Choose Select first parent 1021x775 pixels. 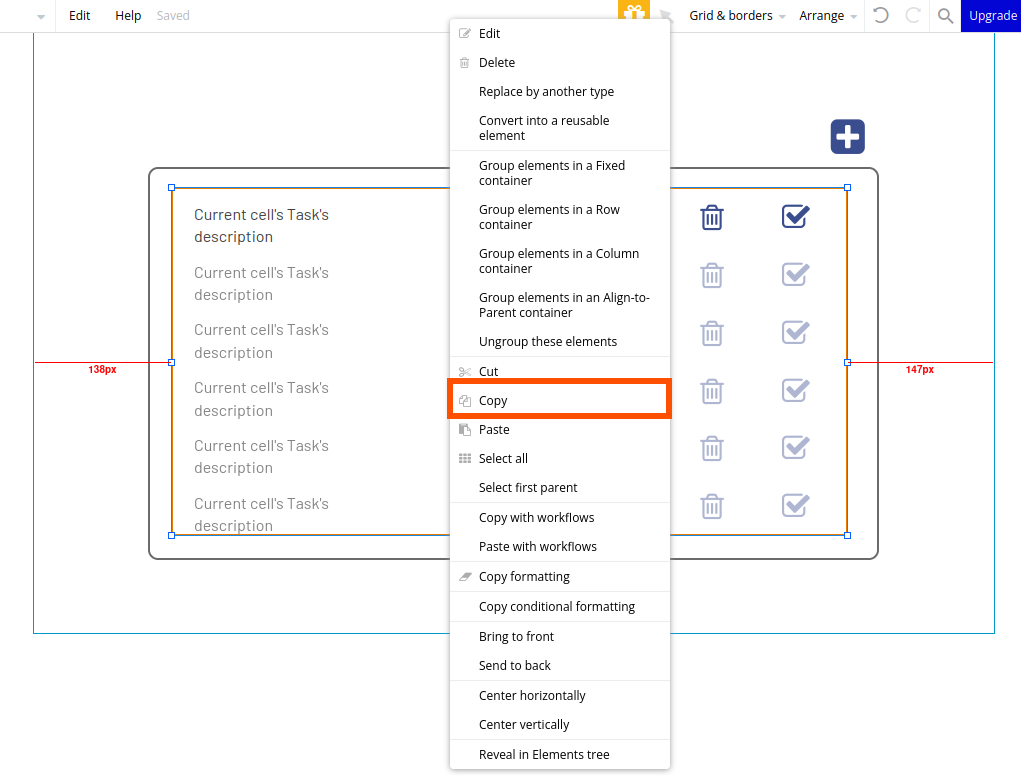click(559, 488)
